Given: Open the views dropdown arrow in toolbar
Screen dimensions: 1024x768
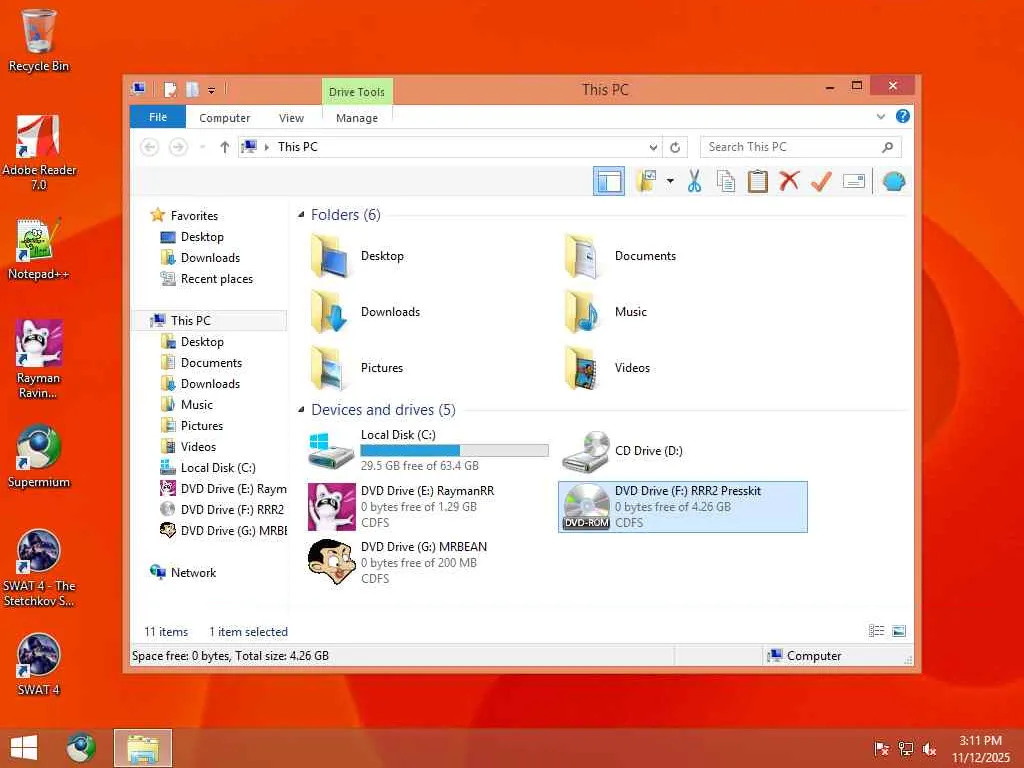Looking at the screenshot, I should (x=670, y=181).
